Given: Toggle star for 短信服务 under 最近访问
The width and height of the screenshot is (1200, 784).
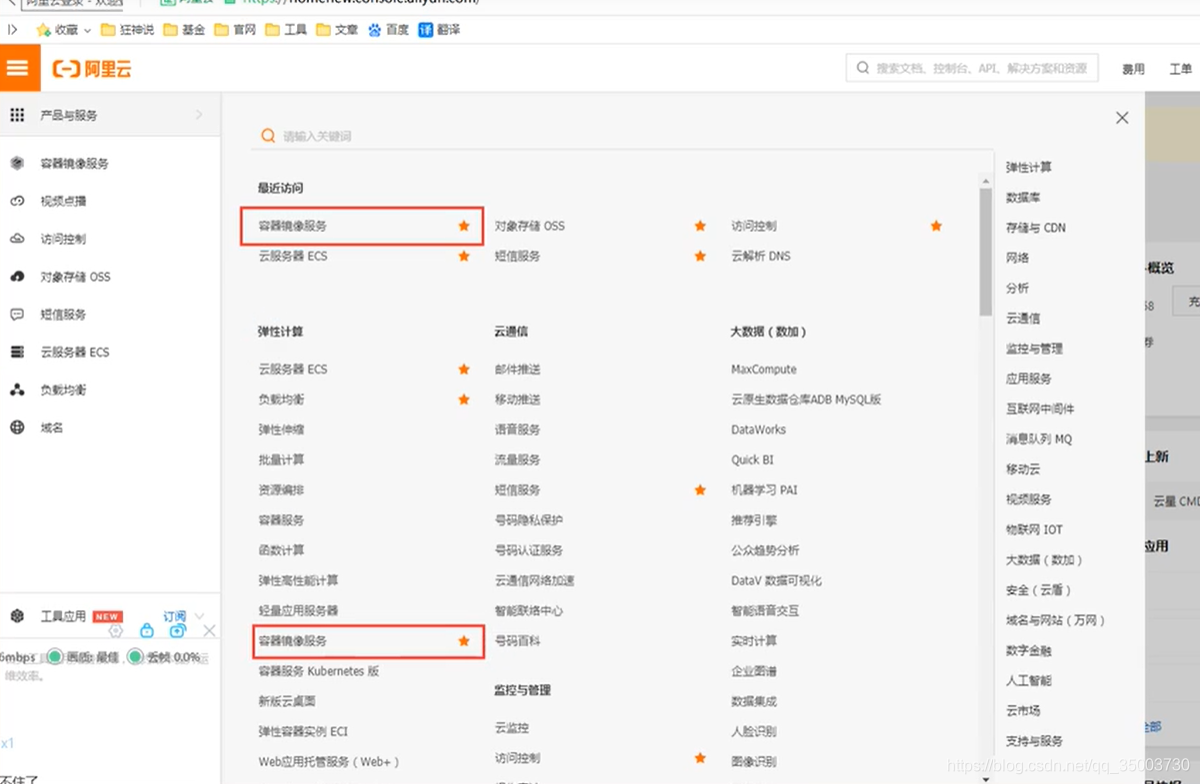Looking at the screenshot, I should (700, 256).
